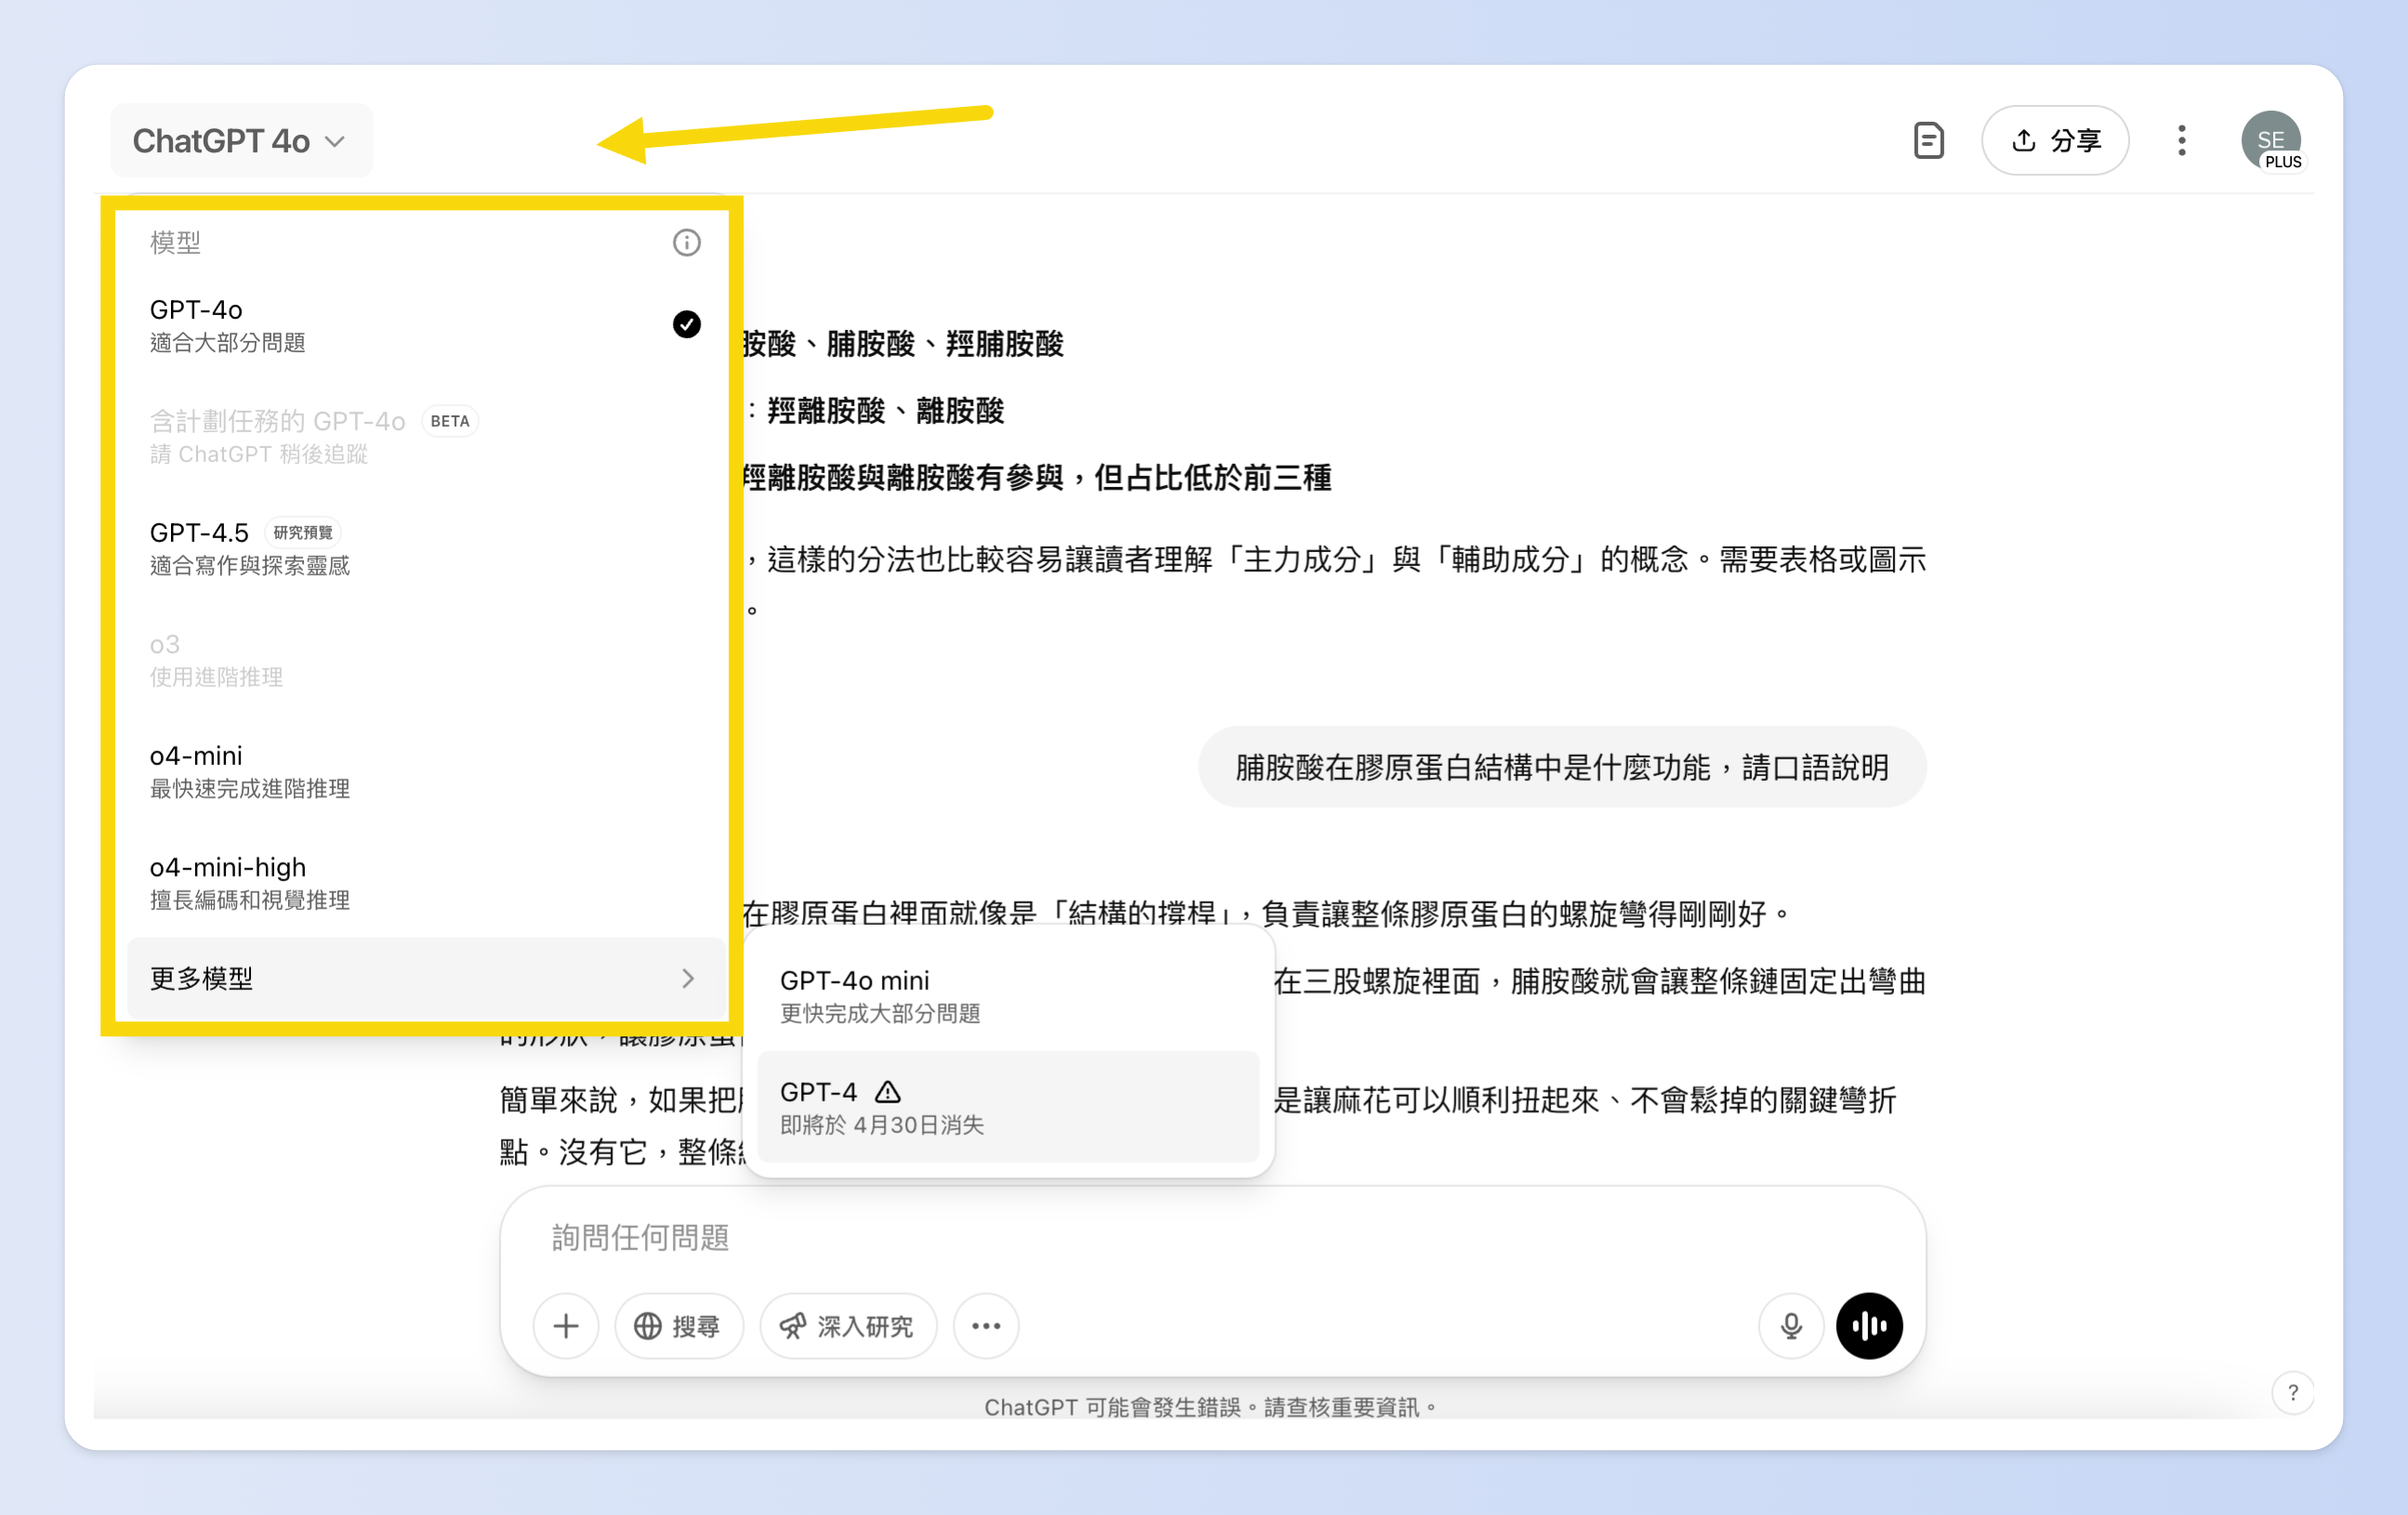The width and height of the screenshot is (2408, 1515).
Task: Click the 研究預覽 badge next to GPT-4.5
Action: point(303,532)
